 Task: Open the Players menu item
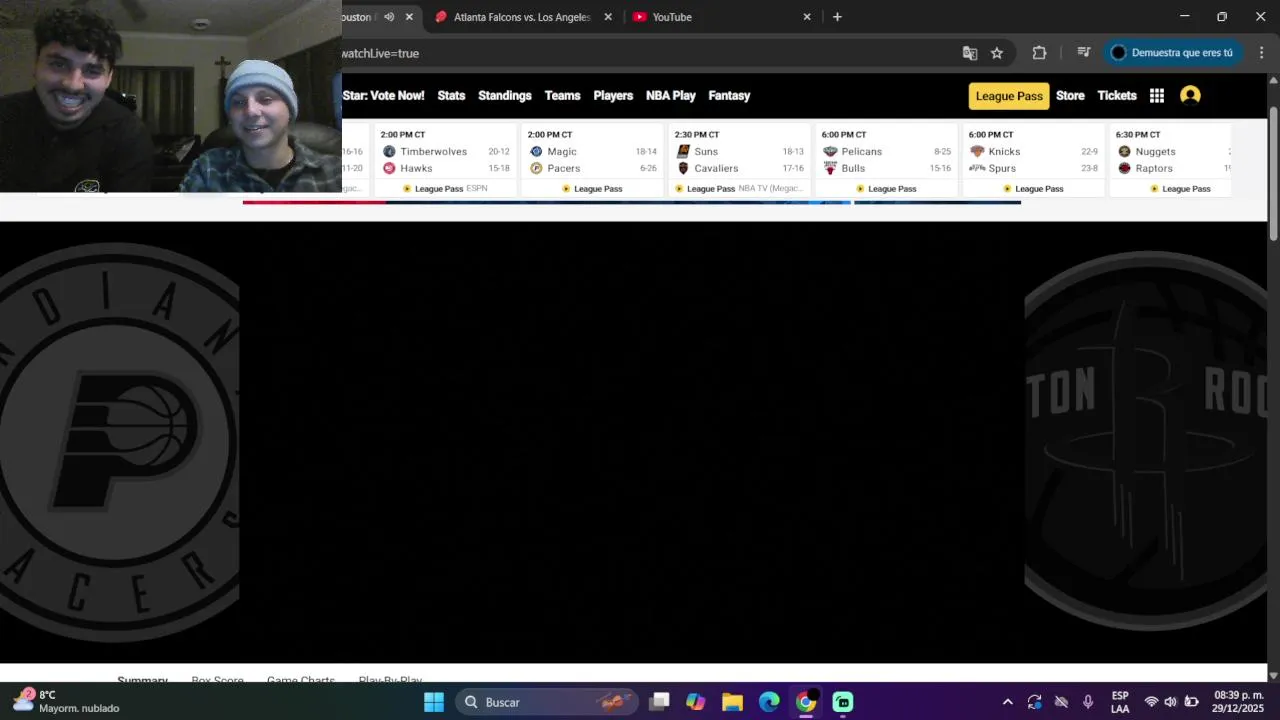(x=613, y=96)
